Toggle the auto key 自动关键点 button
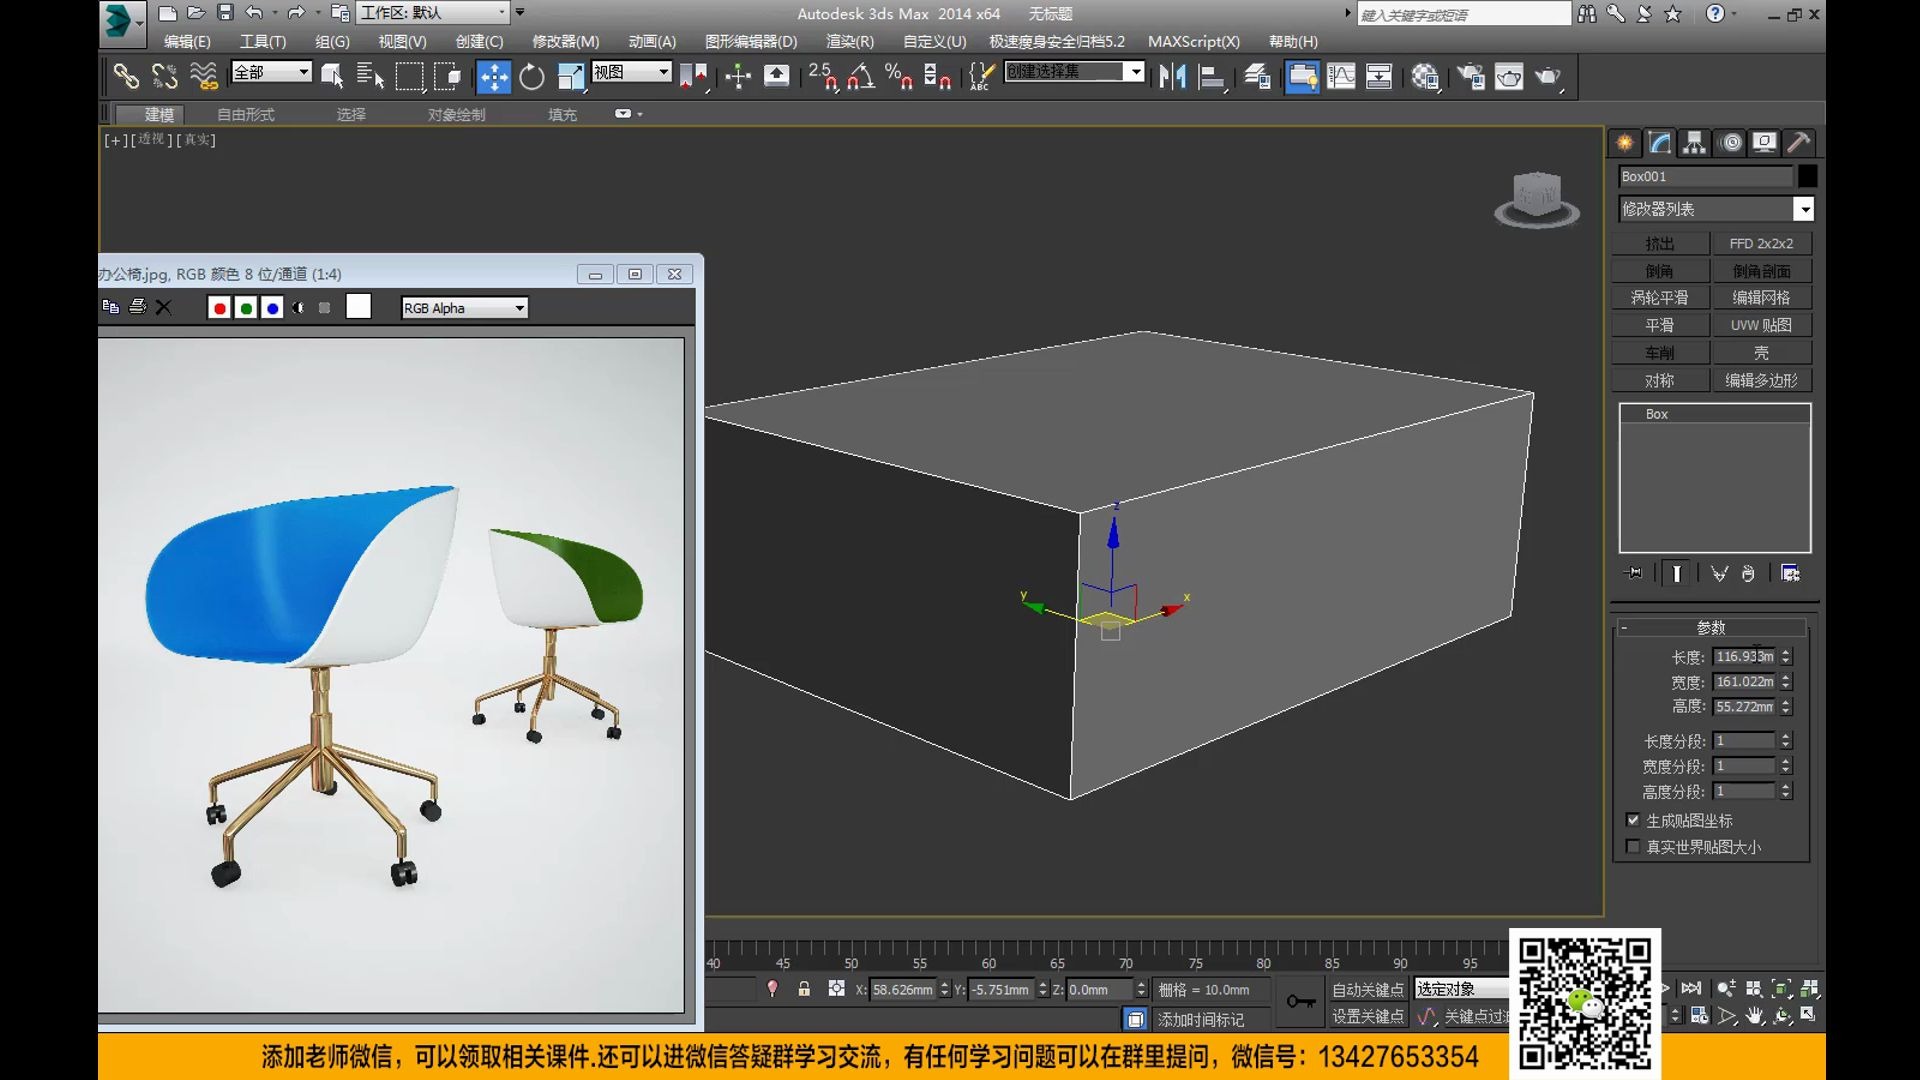The image size is (1920, 1080). tap(1367, 989)
